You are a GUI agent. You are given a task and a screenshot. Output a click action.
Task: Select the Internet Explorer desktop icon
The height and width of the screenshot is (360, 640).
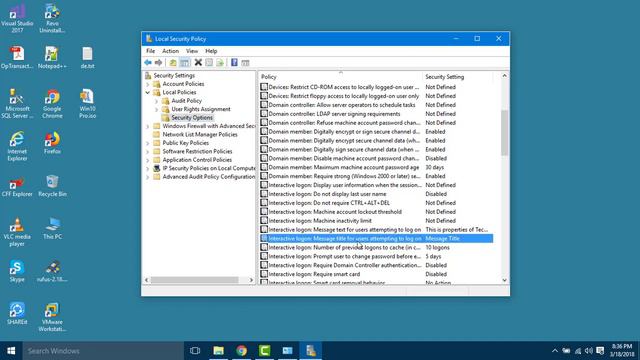pyautogui.click(x=17, y=147)
